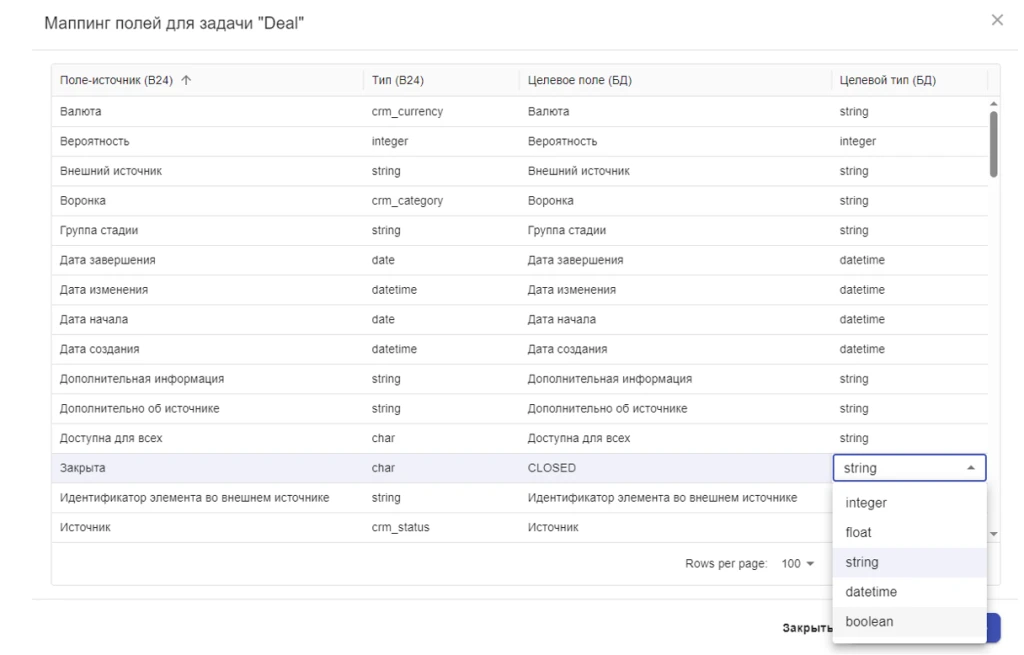Collapse the target type dropdown for Закрыта
Image resolution: width=1024 pixels, height=655 pixels.
(970, 468)
